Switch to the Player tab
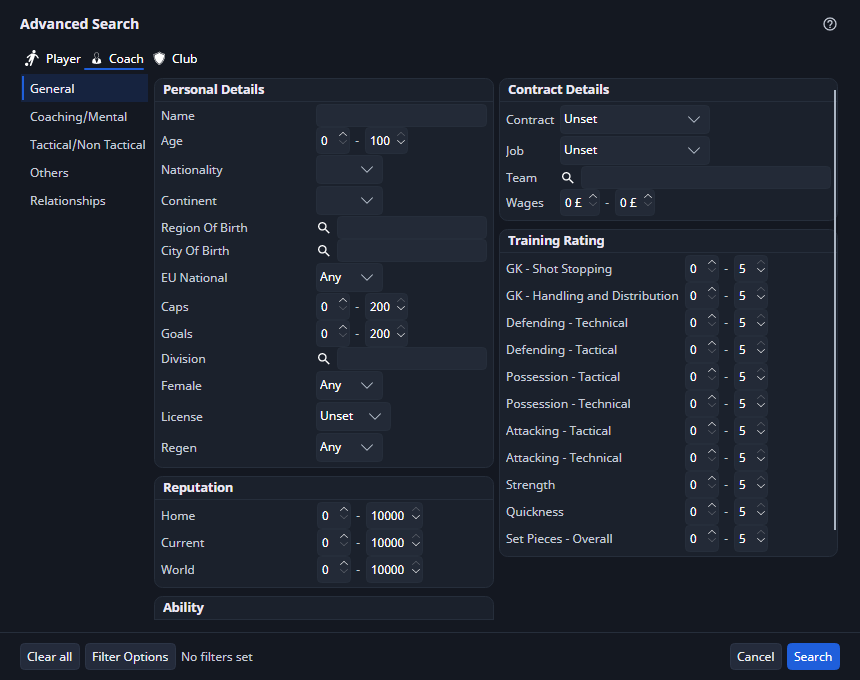 pyautogui.click(x=53, y=59)
